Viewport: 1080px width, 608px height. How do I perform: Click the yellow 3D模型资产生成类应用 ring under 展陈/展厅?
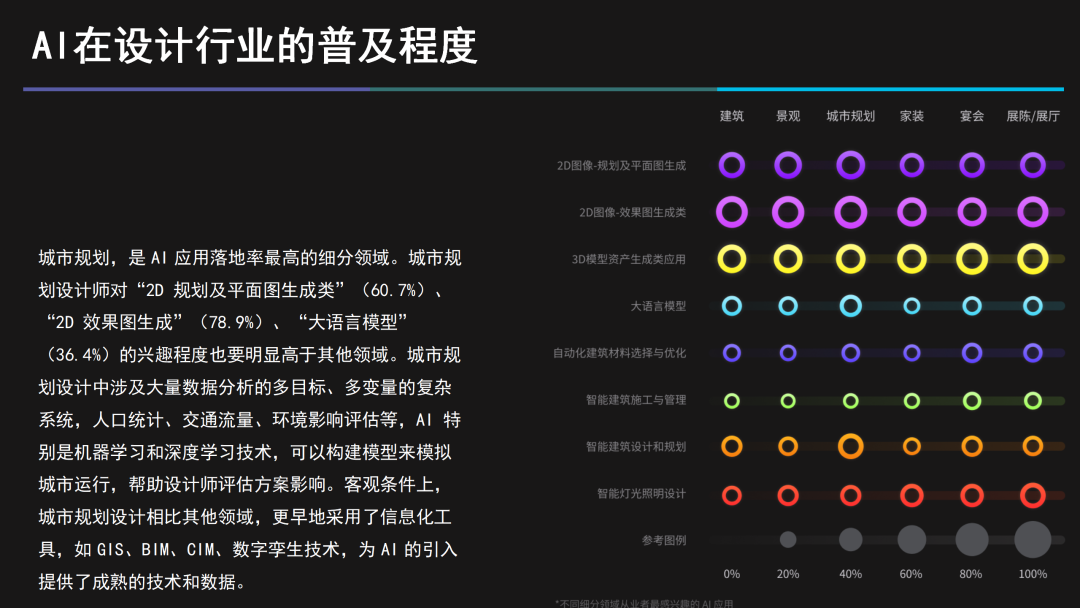[1032, 259]
